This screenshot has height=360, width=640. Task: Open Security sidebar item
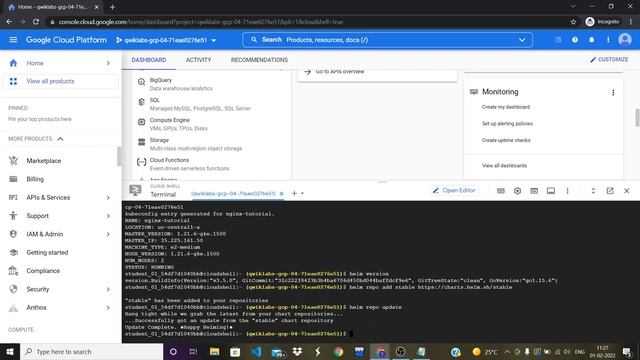tap(38, 289)
